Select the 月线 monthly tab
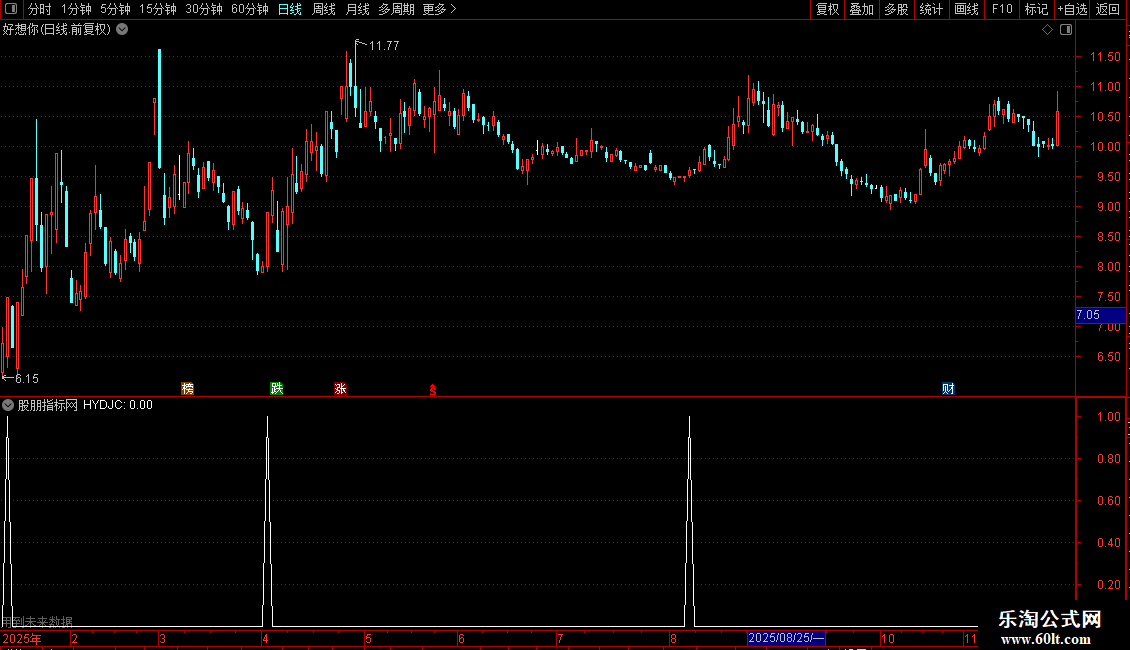 coord(357,9)
